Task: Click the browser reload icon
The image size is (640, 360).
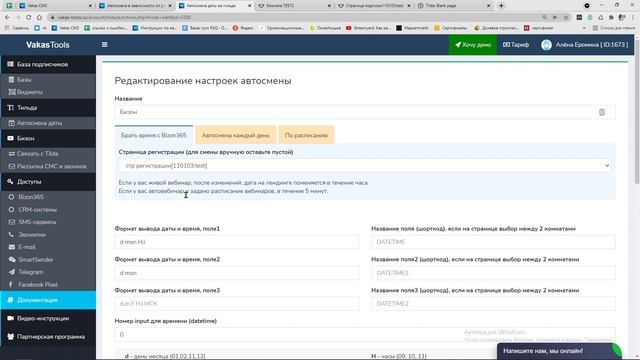Action: 29,18
